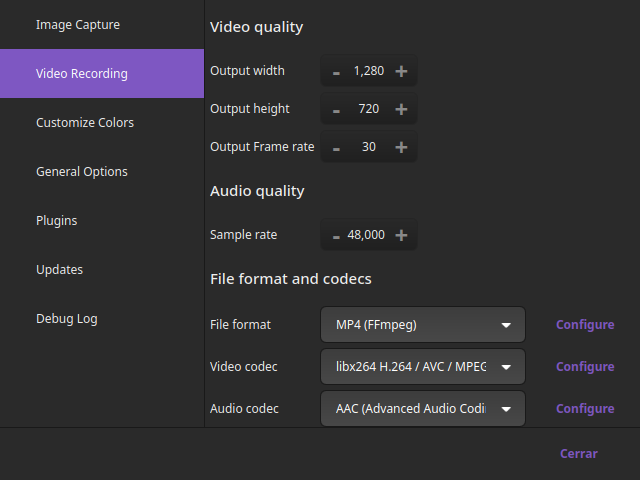This screenshot has height=480, width=640.
Task: Click the Output width number field
Action: pyautogui.click(x=368, y=71)
